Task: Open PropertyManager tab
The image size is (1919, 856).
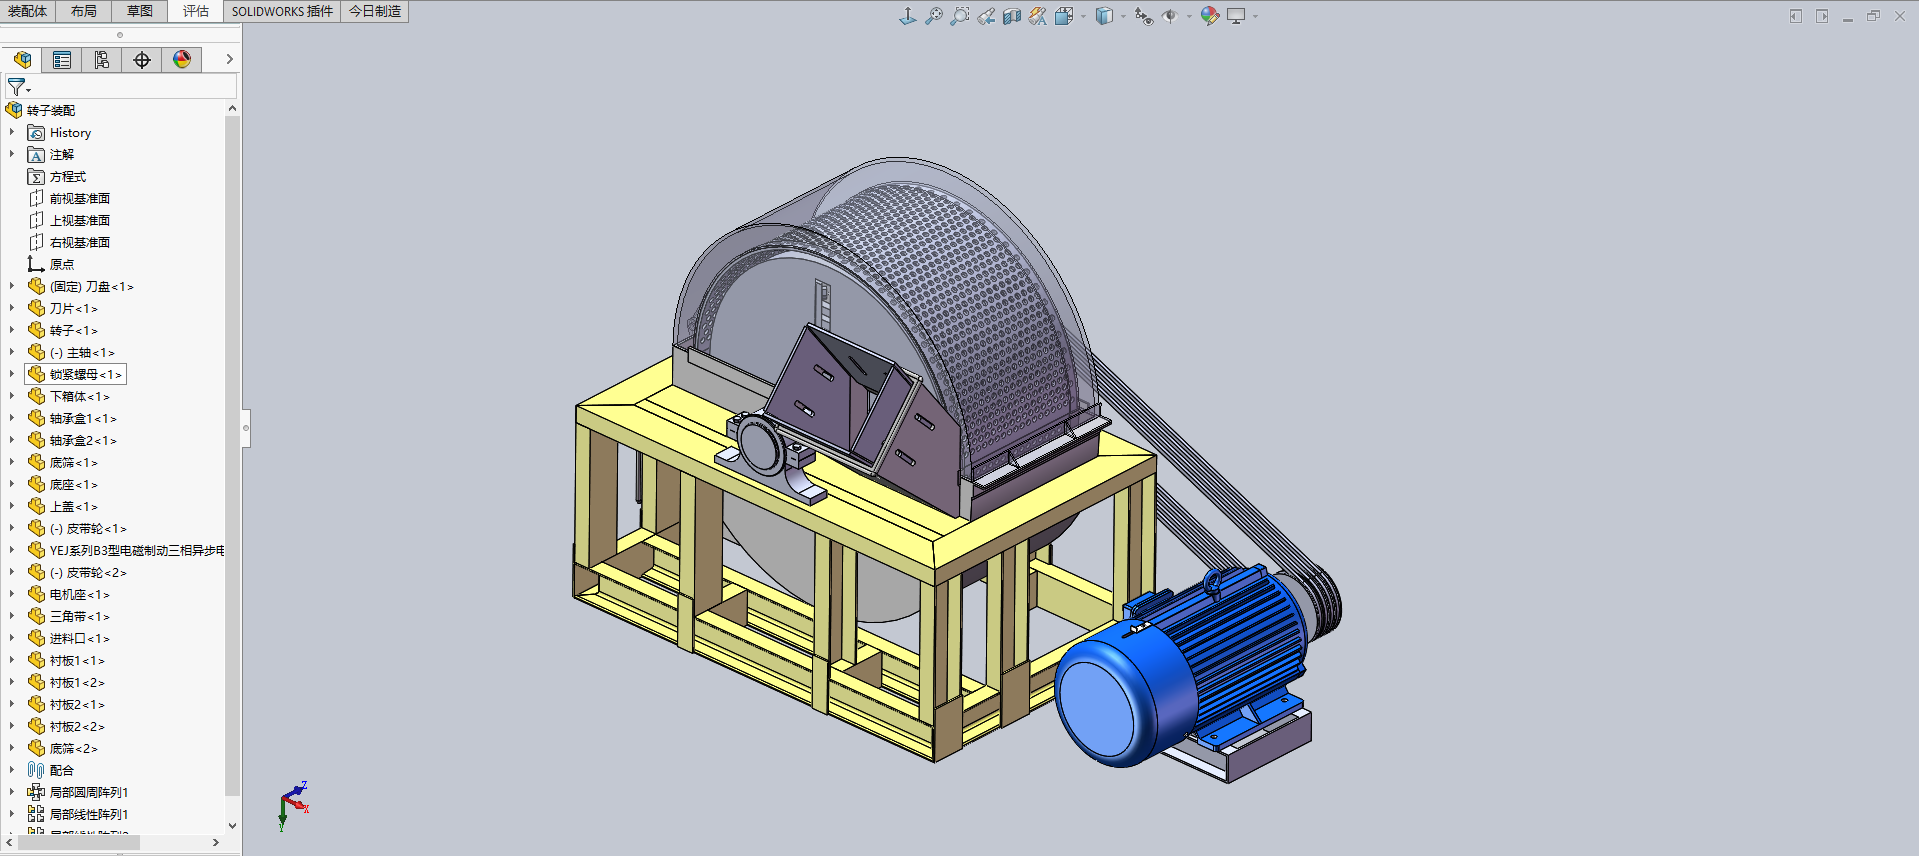Action: (62, 60)
